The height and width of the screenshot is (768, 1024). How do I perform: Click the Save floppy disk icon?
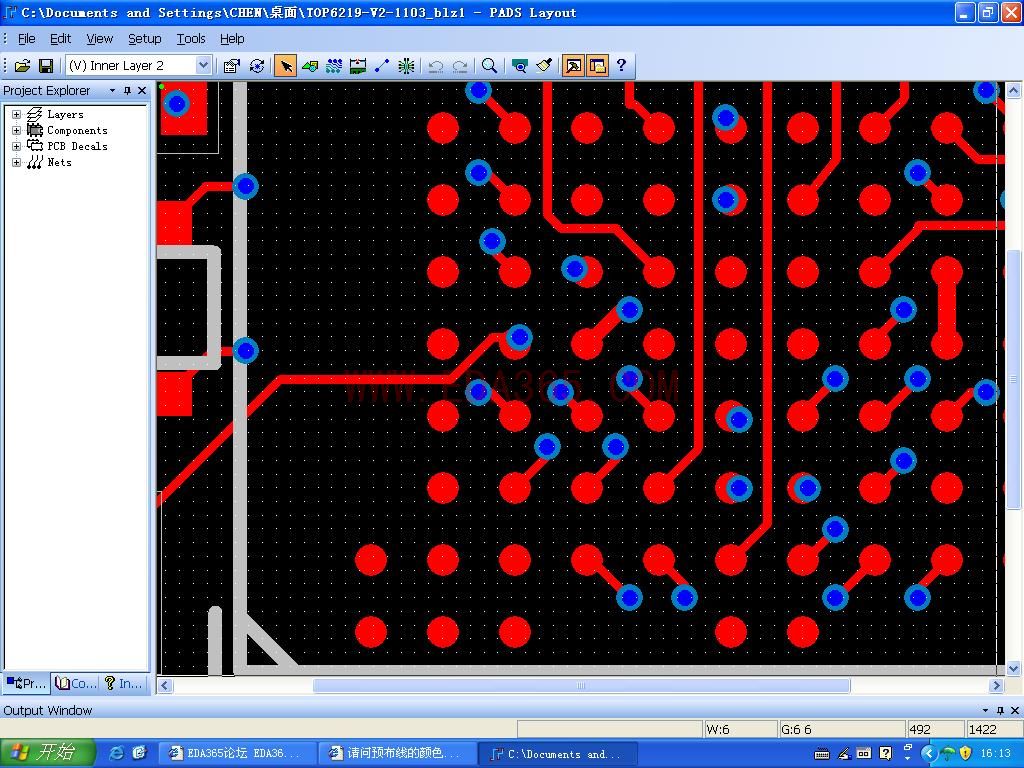tap(46, 66)
